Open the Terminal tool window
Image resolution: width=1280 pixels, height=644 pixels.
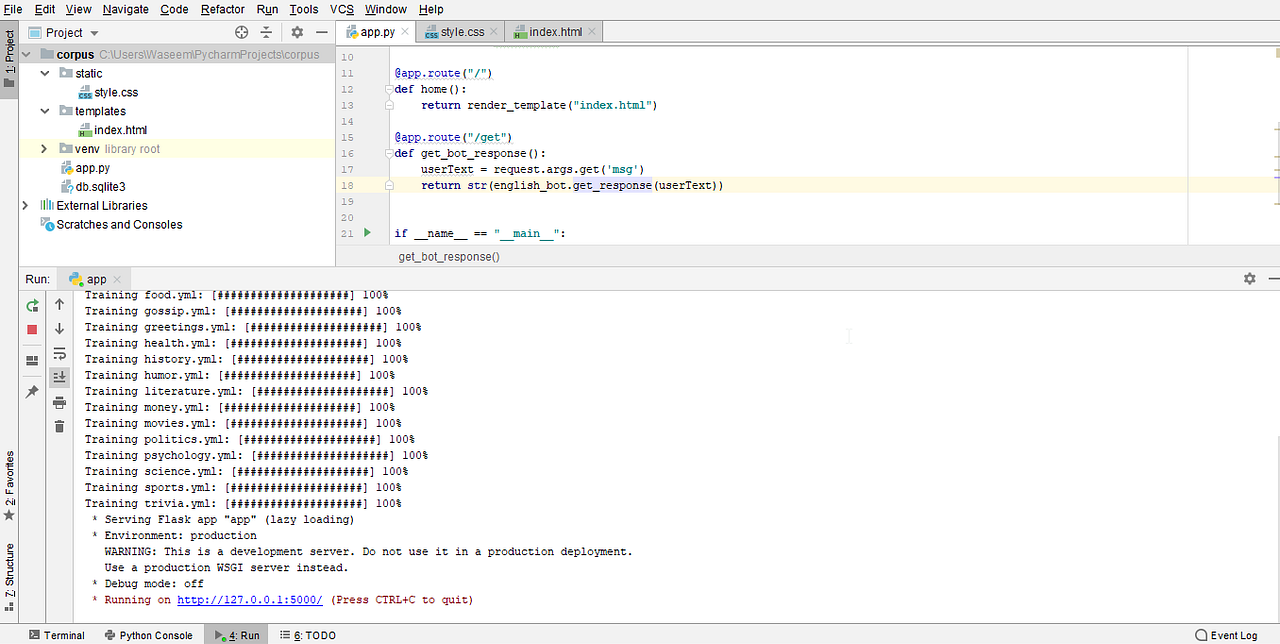[57, 635]
